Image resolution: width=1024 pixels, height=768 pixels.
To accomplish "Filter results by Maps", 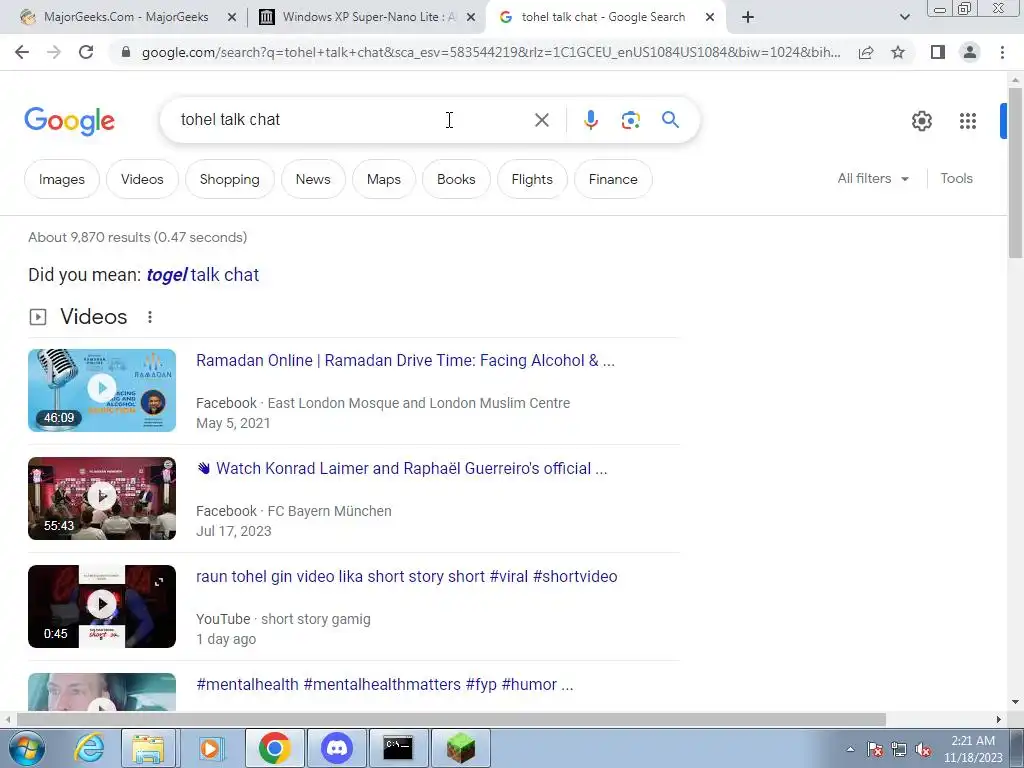I will (384, 180).
